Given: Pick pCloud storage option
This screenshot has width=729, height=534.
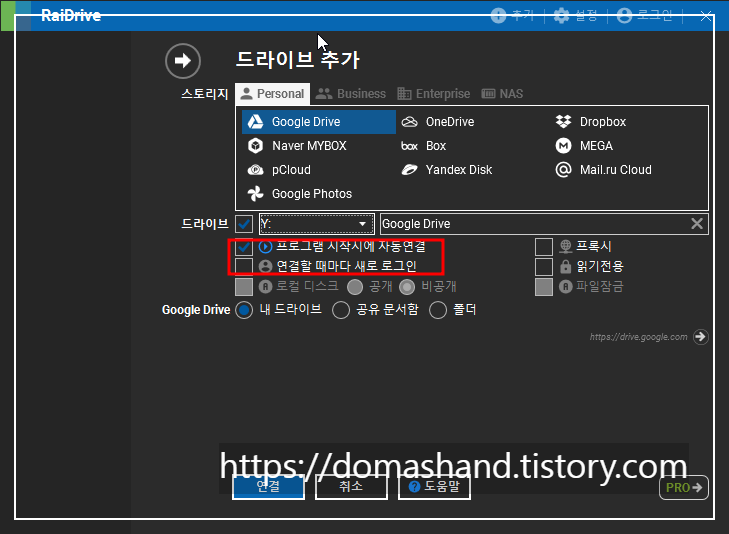Looking at the screenshot, I should [x=279, y=170].
